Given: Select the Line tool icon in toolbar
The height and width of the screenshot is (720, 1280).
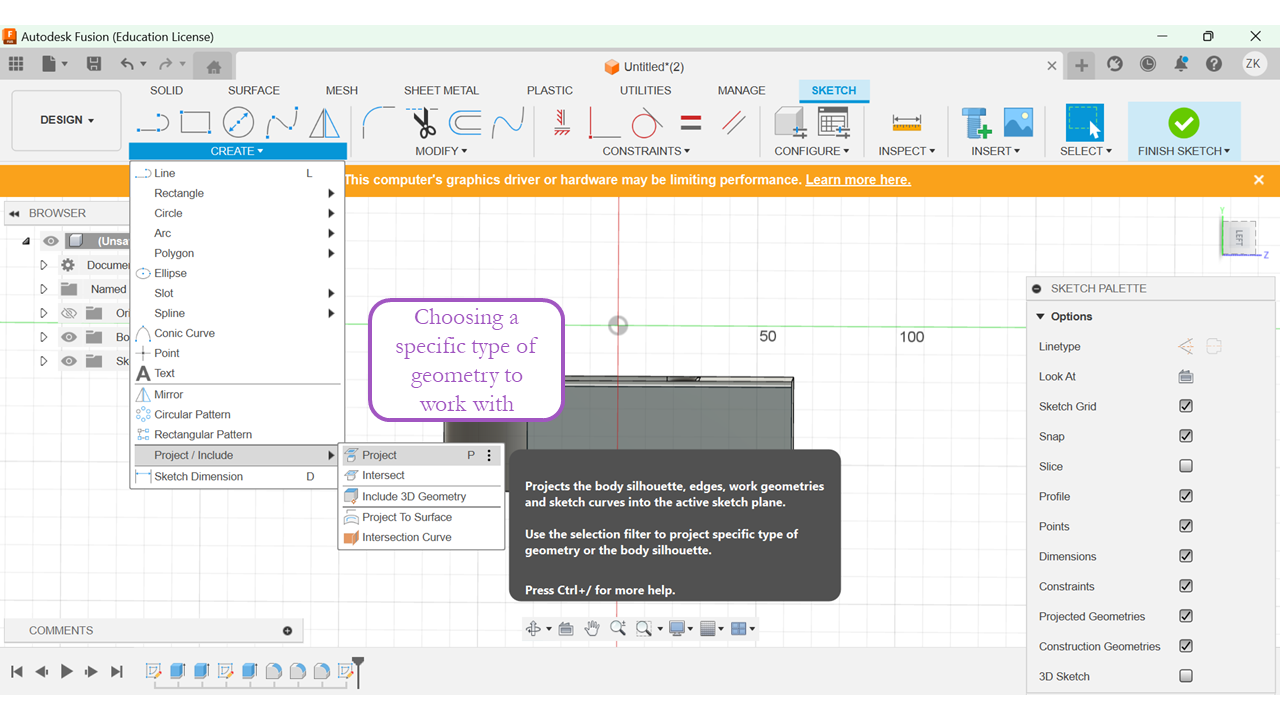Looking at the screenshot, I should [x=153, y=123].
